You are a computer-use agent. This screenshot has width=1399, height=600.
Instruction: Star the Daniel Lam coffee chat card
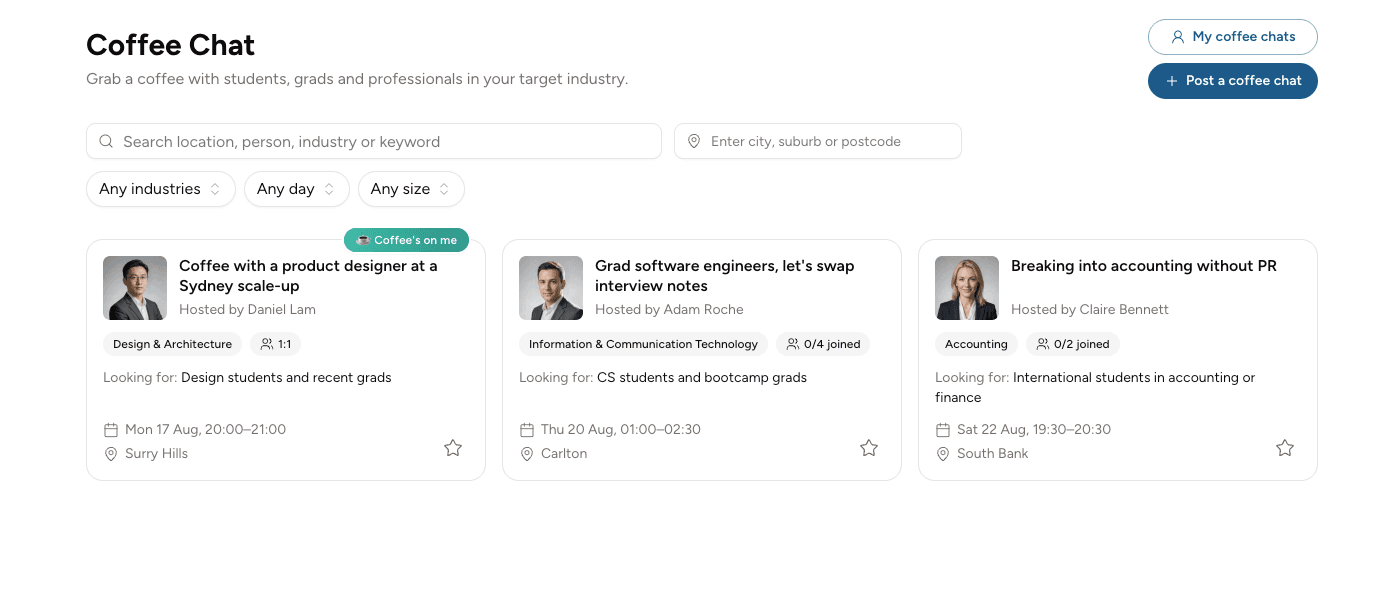click(453, 448)
